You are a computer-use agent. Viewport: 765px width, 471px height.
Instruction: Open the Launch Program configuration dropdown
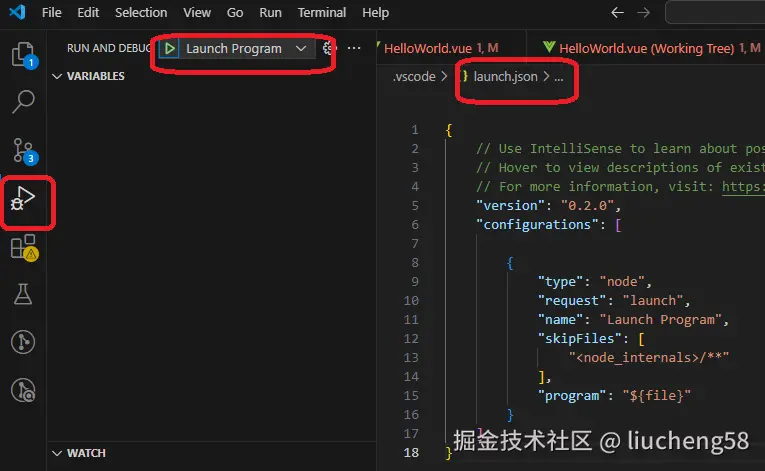click(246, 48)
